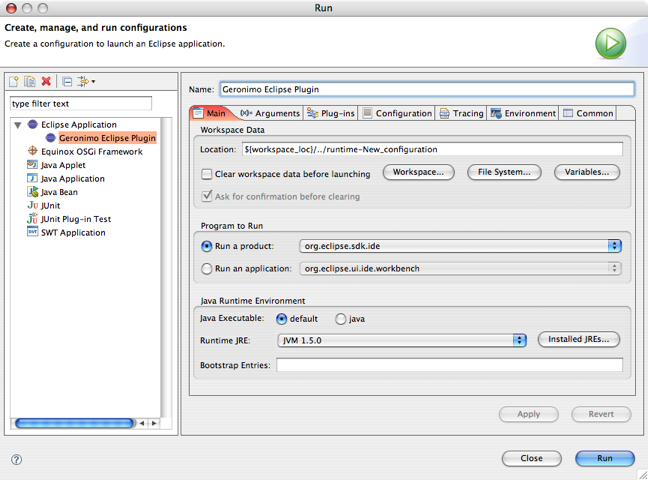Click the Java Bean icon
648x480 pixels.
pos(32,191)
